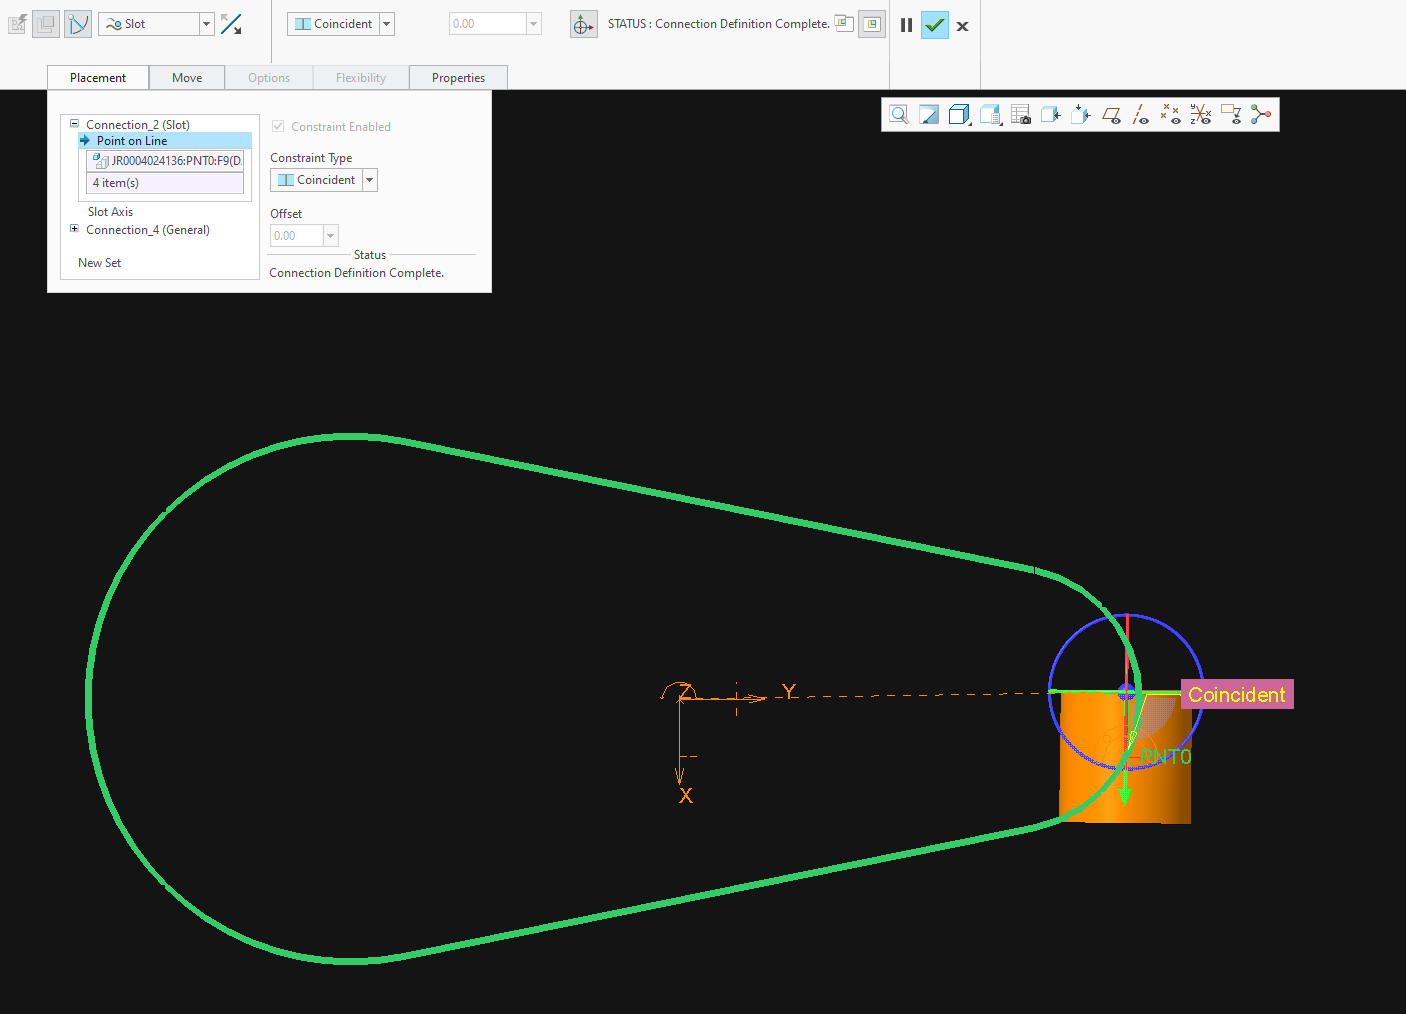Toggle datum plane display

point(1111,114)
